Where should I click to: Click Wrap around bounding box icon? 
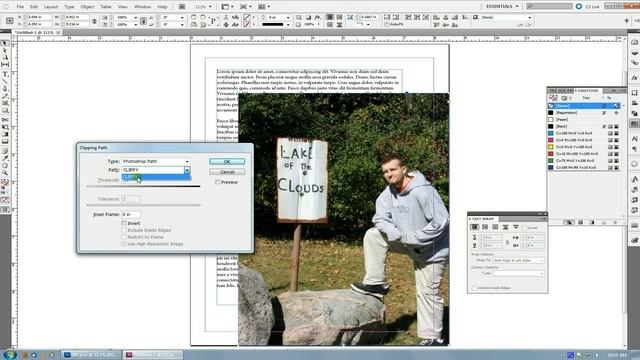485,227
